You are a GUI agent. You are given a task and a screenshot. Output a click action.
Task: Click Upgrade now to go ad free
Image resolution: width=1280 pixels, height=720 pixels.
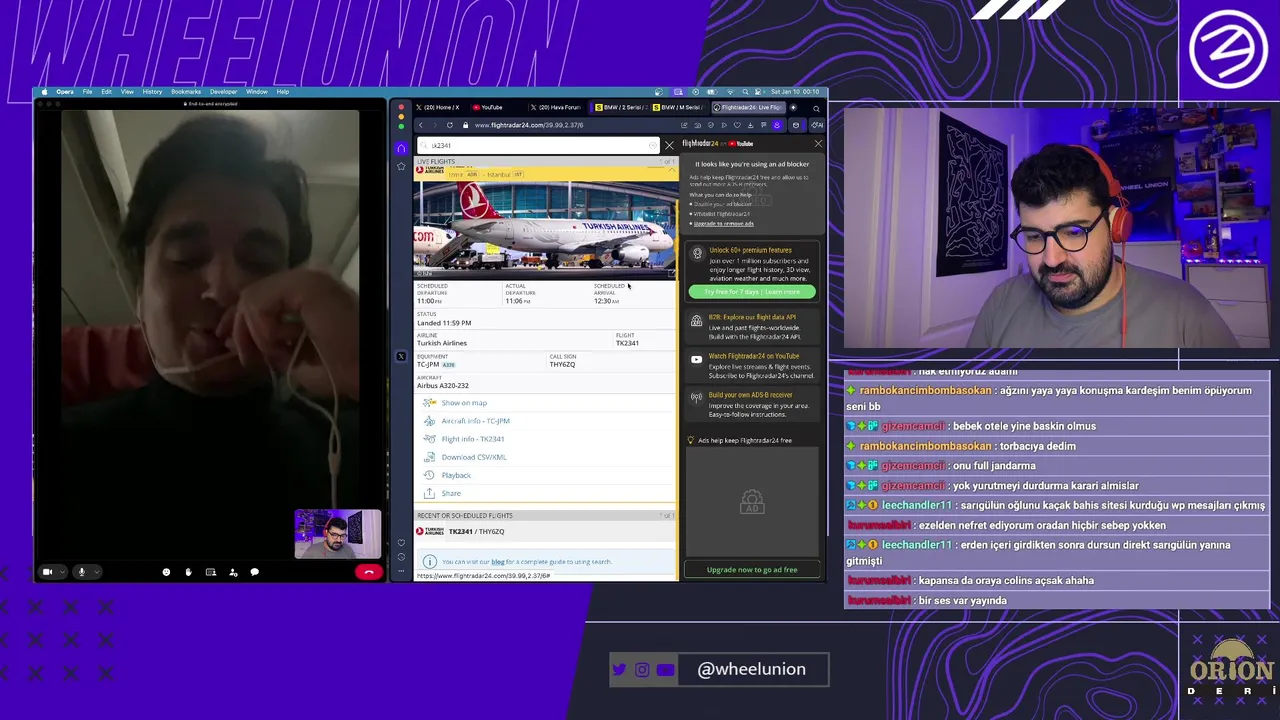[x=752, y=570]
